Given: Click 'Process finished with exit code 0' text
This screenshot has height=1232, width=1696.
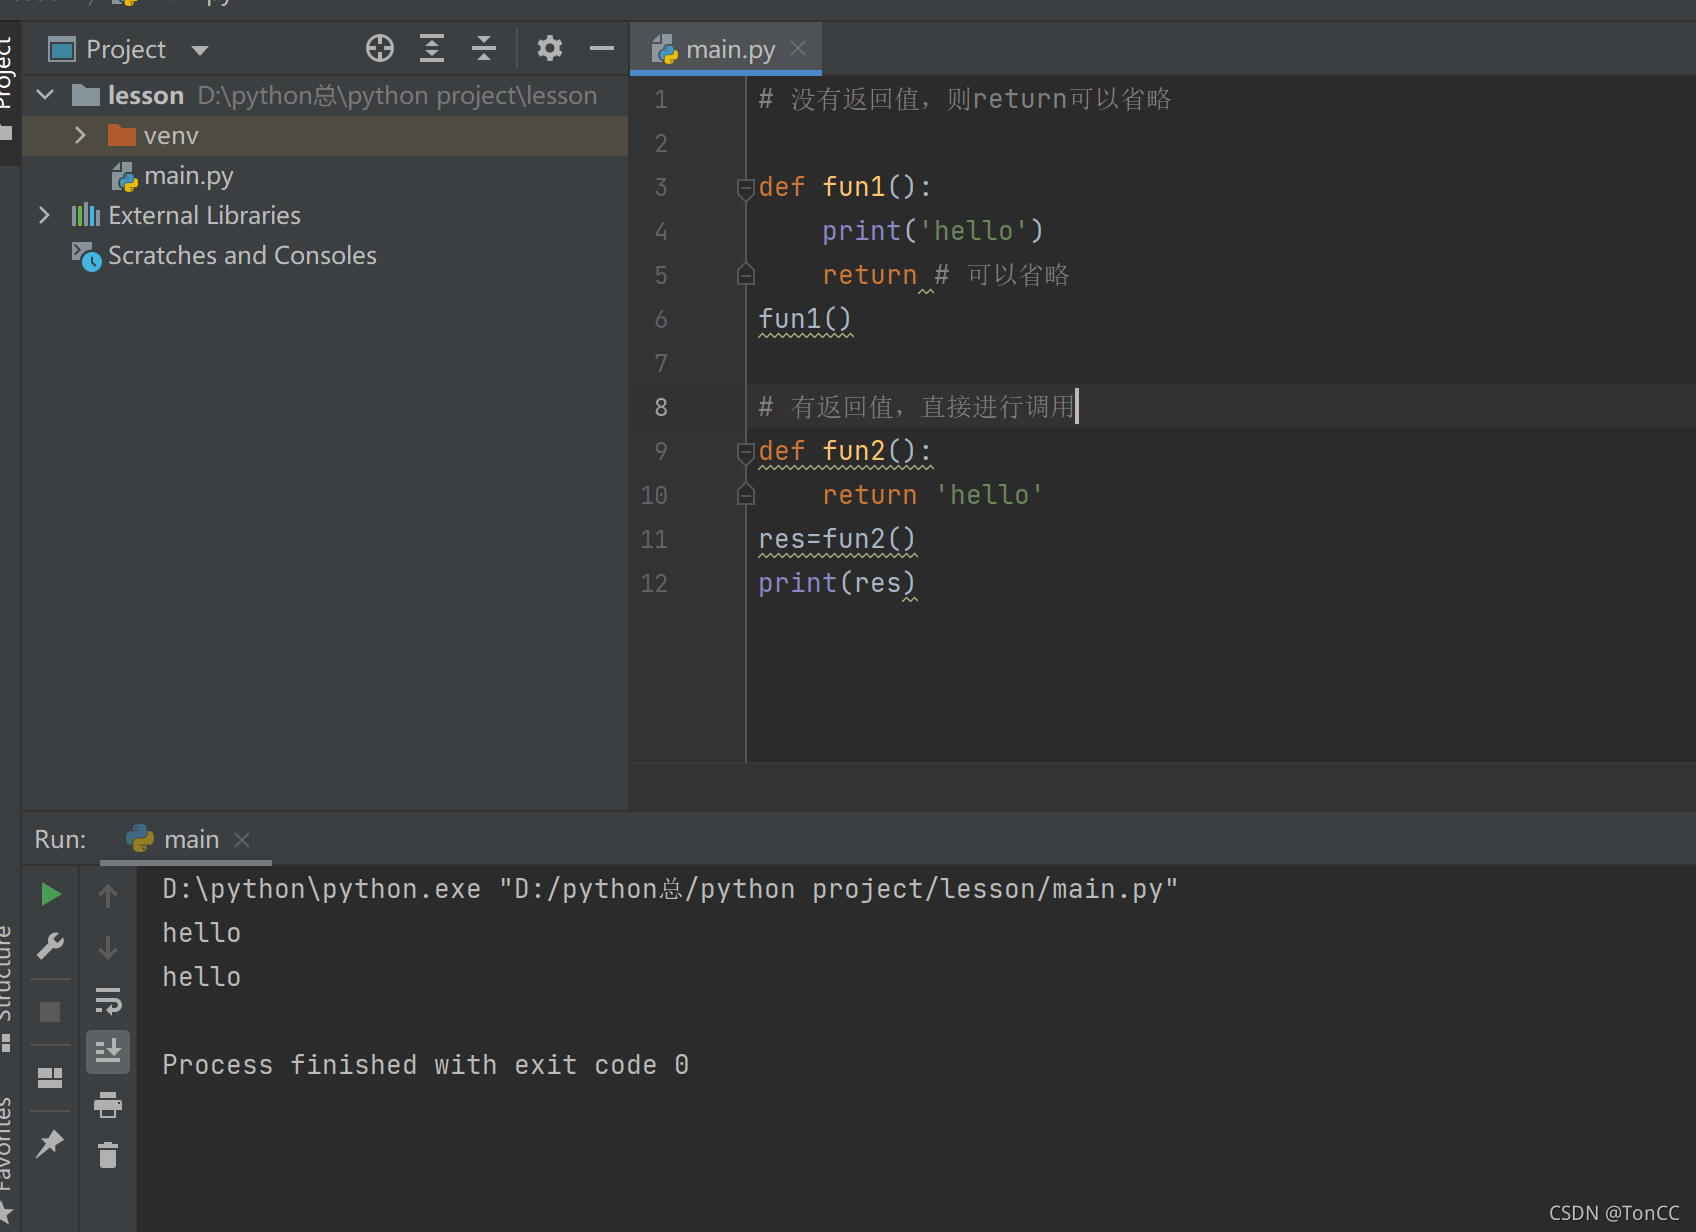Looking at the screenshot, I should [x=425, y=1065].
